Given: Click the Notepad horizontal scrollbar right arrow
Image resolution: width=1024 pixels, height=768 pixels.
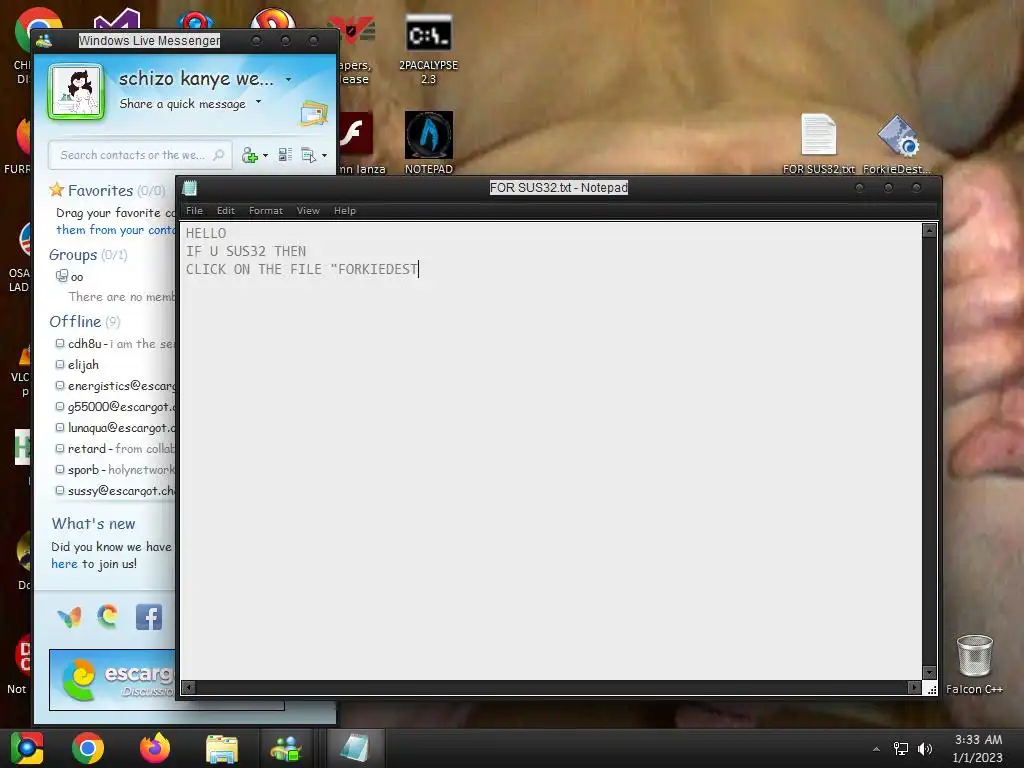Looking at the screenshot, I should pyautogui.click(x=914, y=687).
